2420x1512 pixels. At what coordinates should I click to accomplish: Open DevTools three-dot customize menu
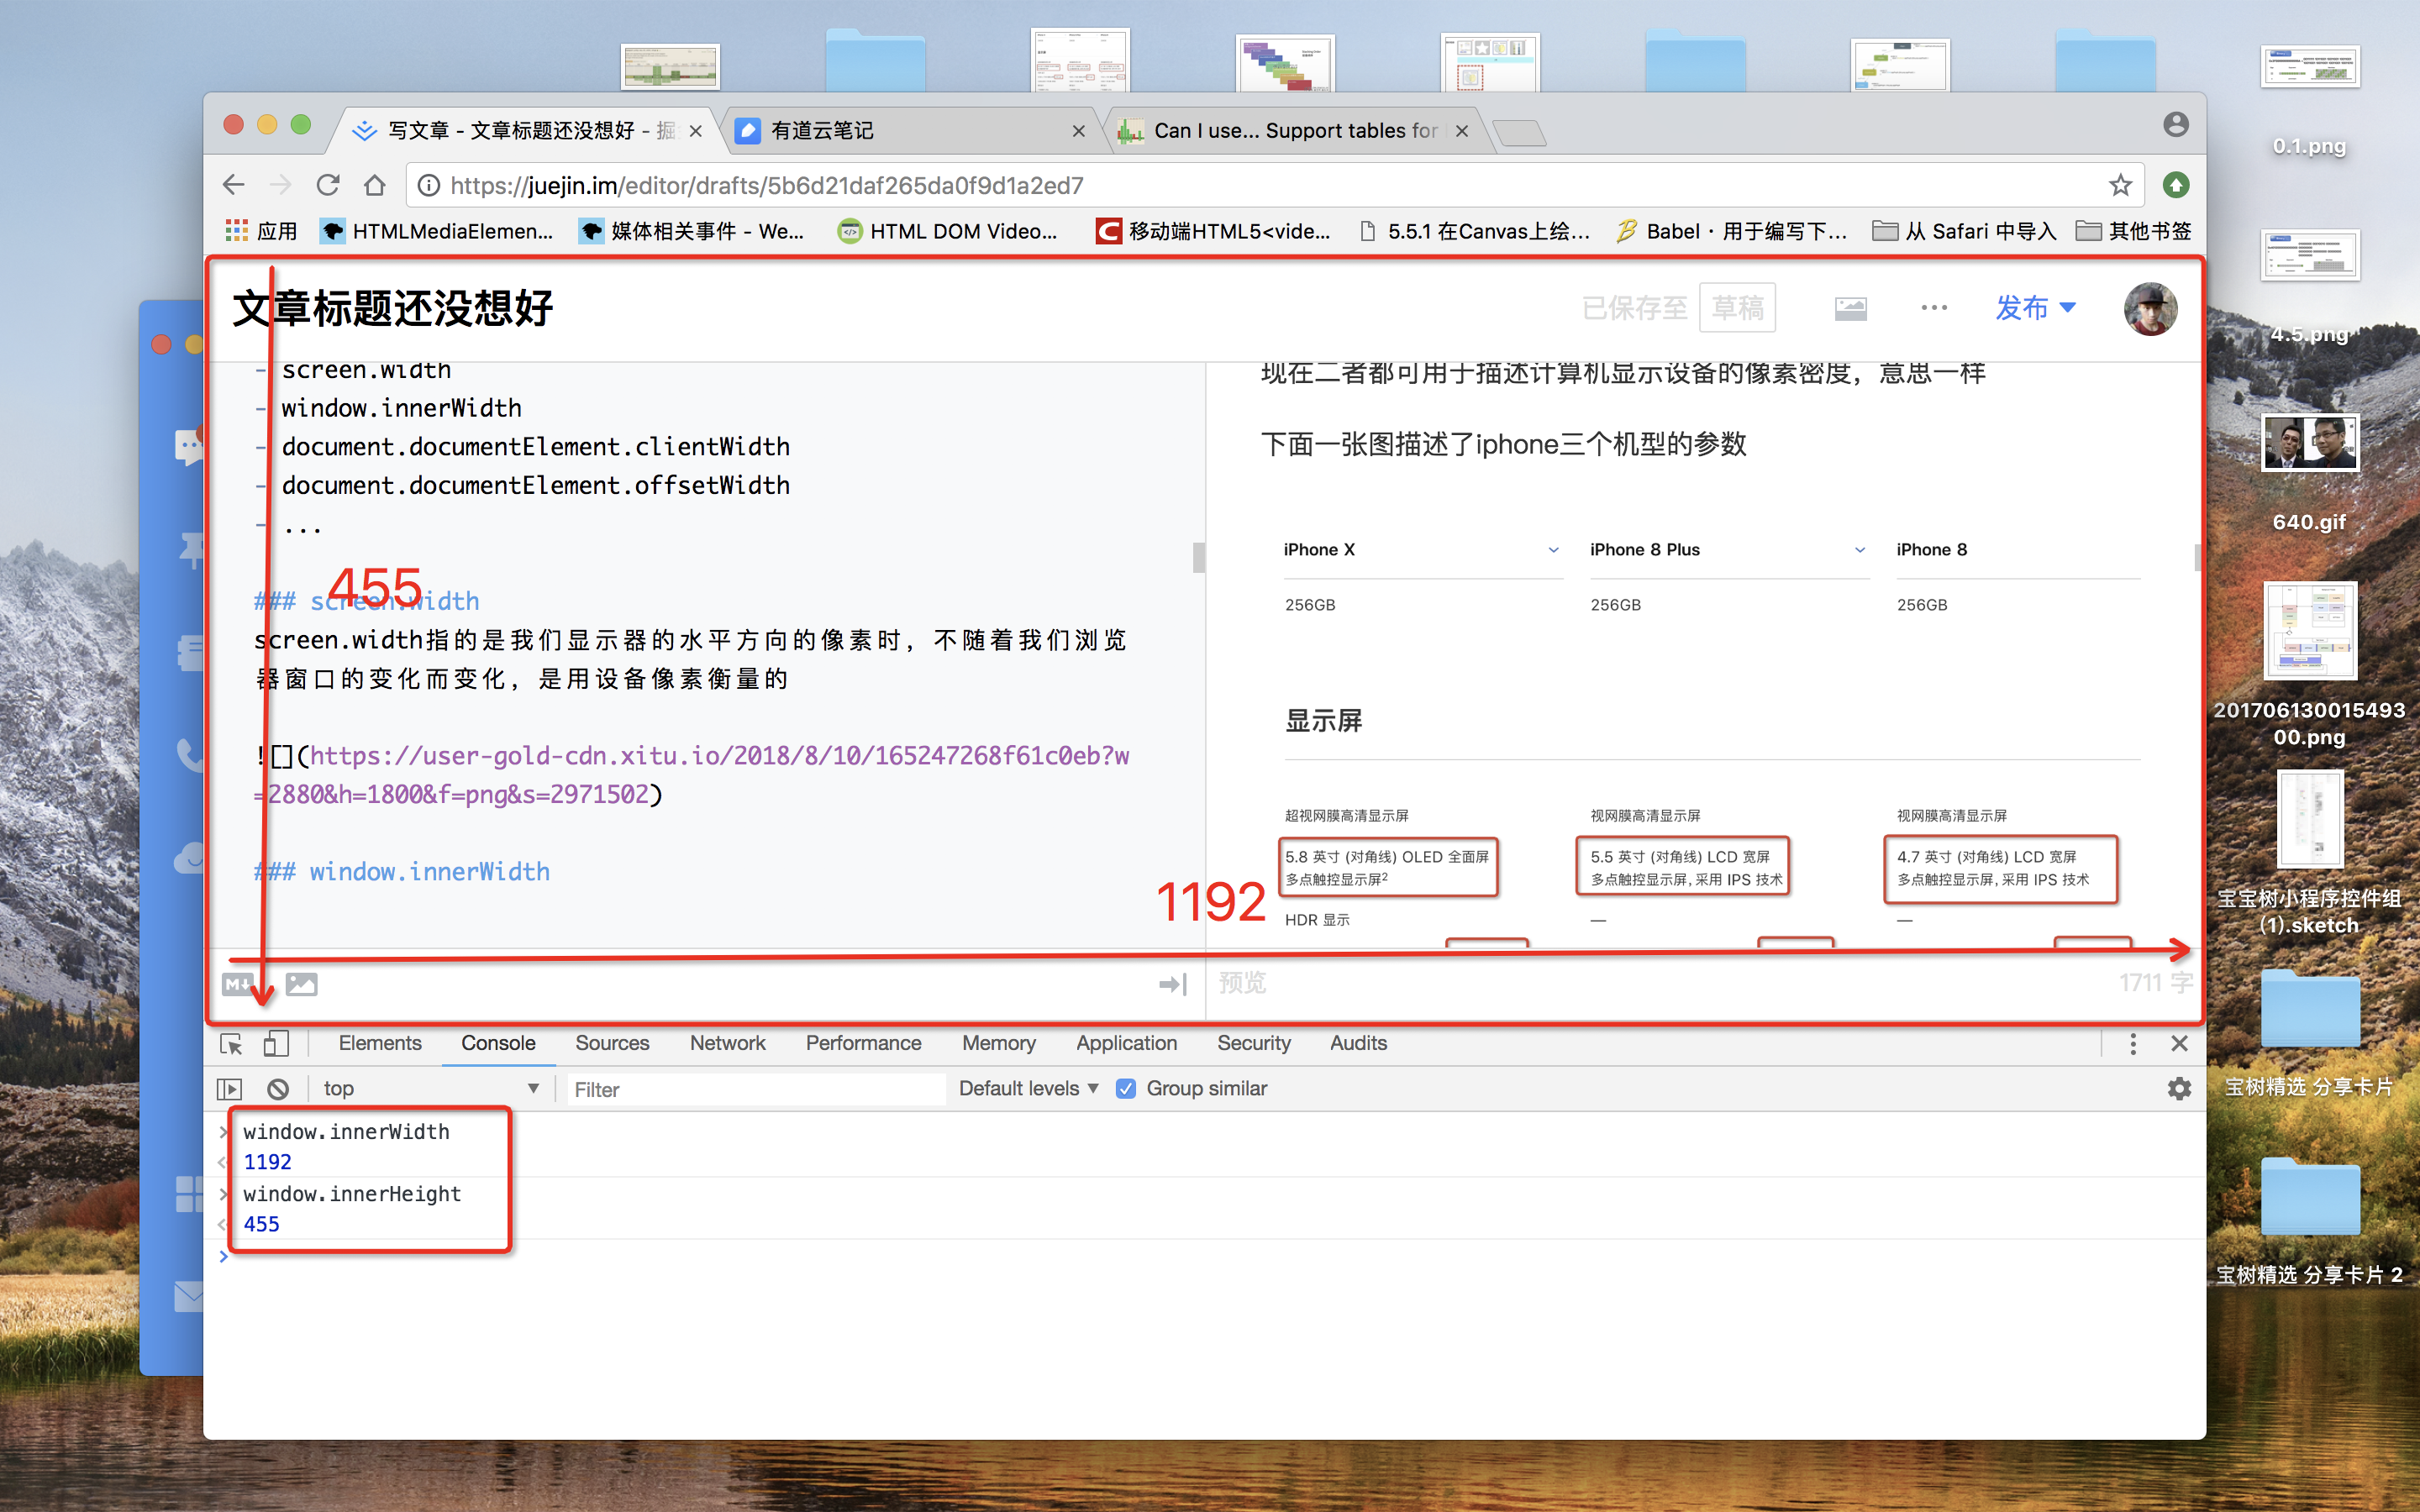coord(2133,1044)
